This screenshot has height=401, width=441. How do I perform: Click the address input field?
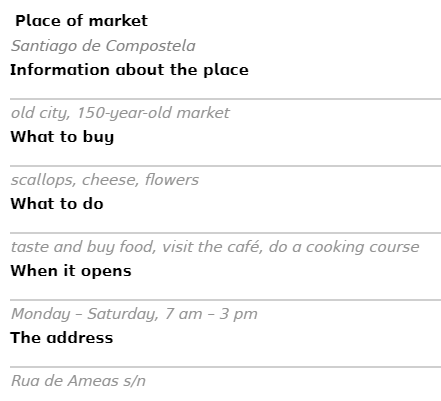click(225, 358)
